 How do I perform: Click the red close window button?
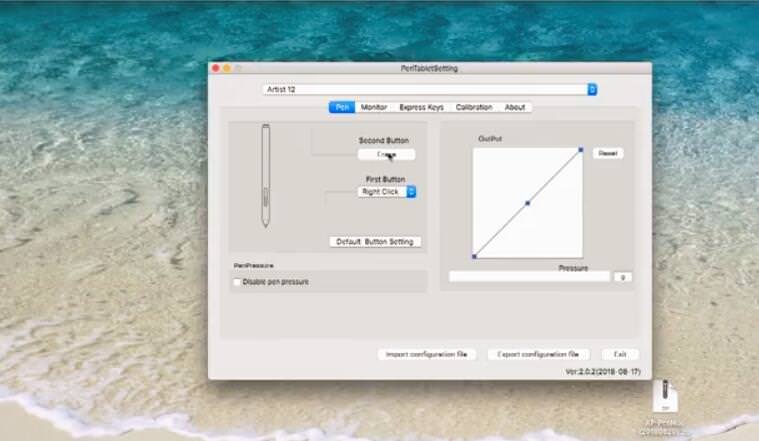click(215, 68)
